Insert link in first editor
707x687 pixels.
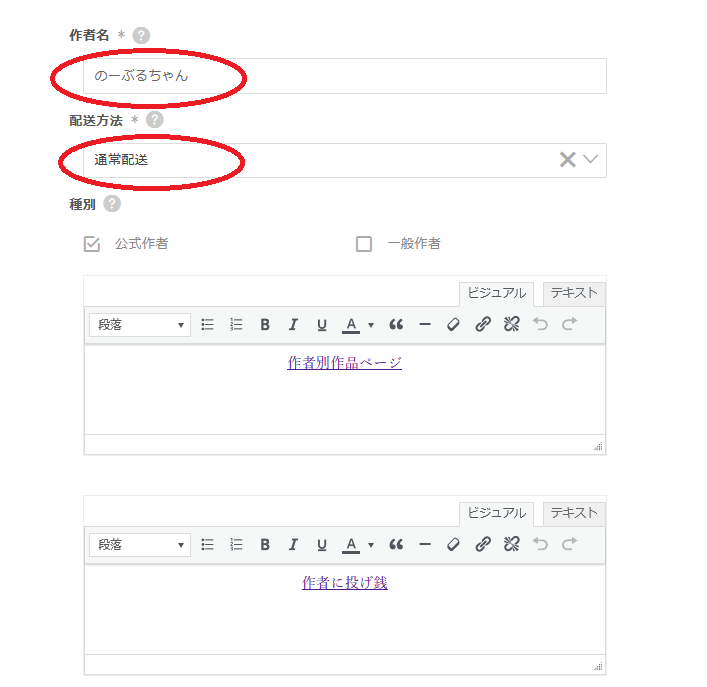[483, 324]
